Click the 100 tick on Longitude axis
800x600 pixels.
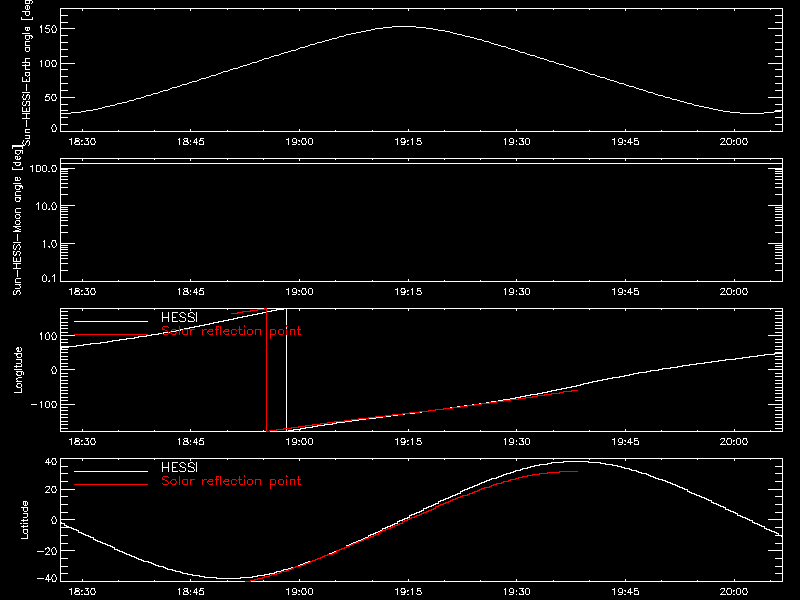tap(49, 336)
